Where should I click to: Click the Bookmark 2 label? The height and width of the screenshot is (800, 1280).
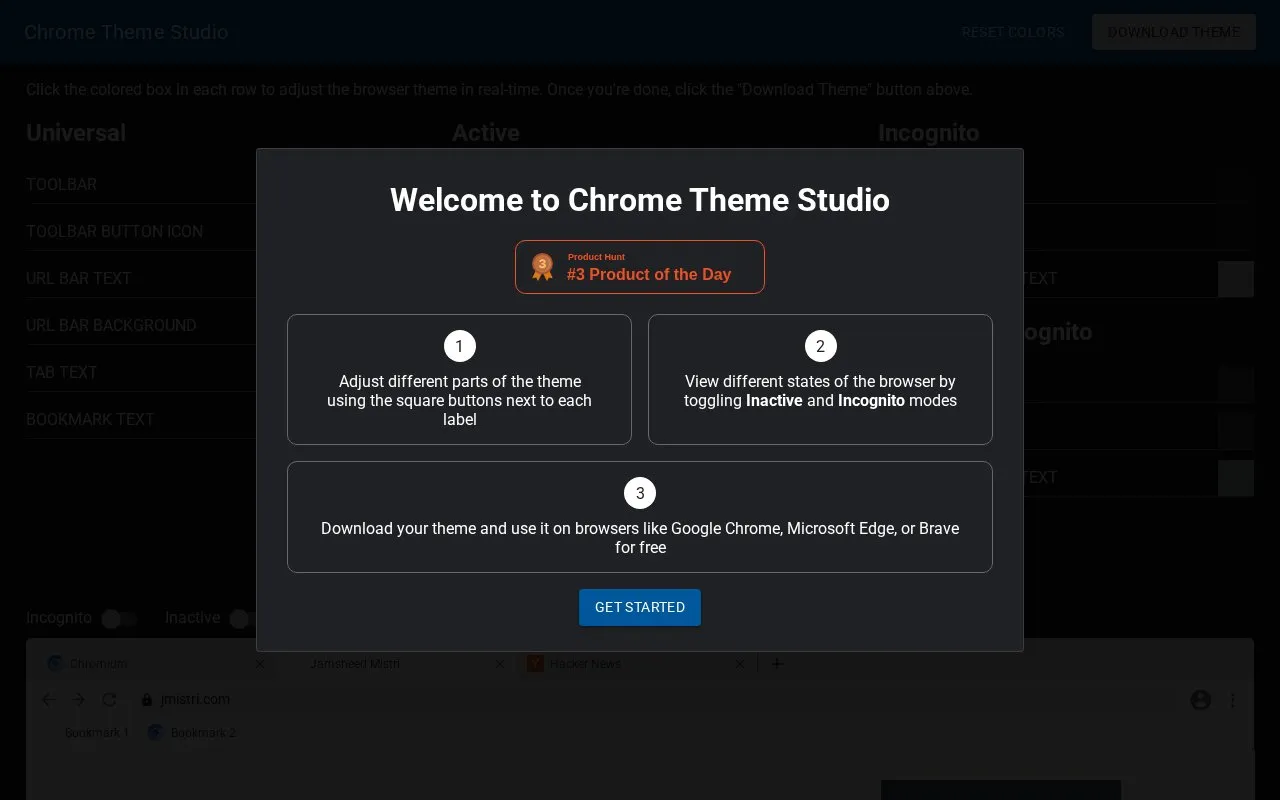pyautogui.click(x=203, y=733)
